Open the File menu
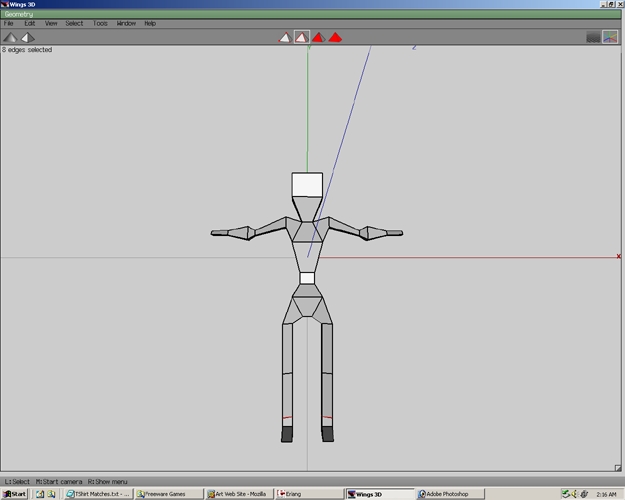Screen dimensions: 625x500 coord(8,24)
